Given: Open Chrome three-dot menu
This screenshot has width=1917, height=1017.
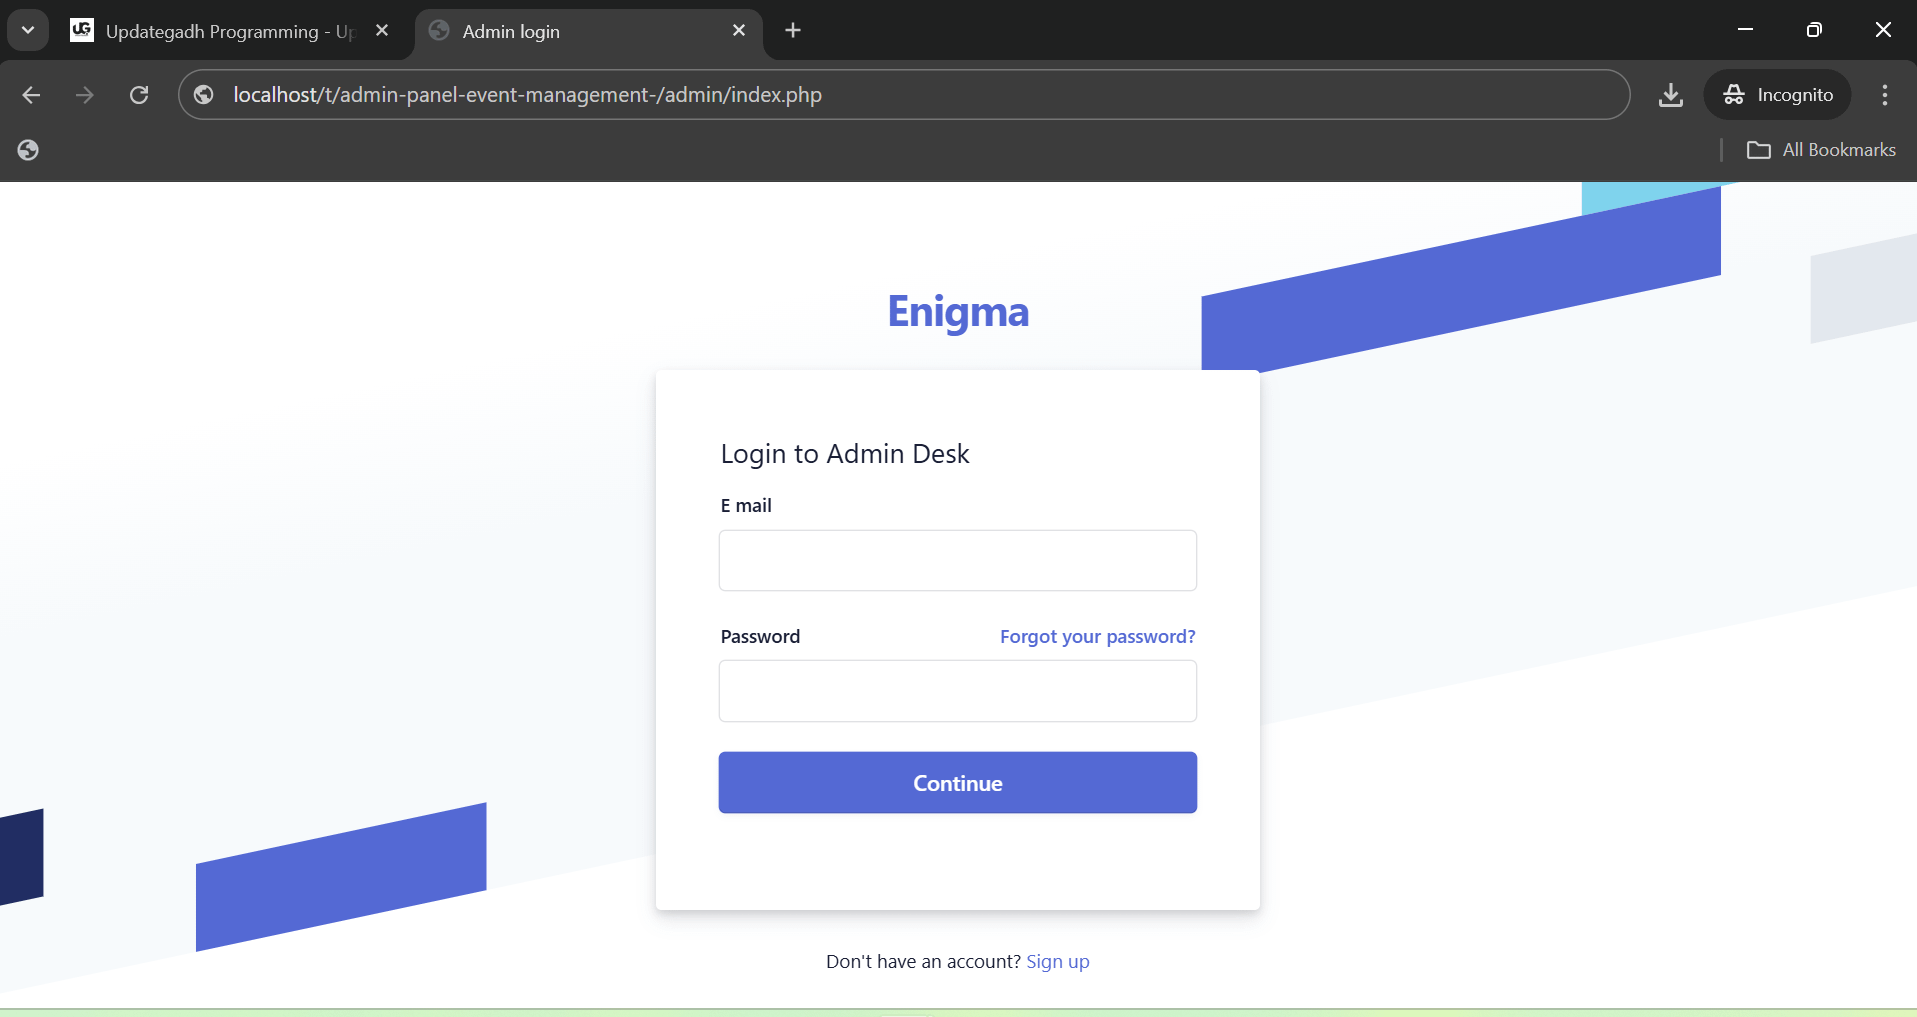Looking at the screenshot, I should click(x=1884, y=95).
